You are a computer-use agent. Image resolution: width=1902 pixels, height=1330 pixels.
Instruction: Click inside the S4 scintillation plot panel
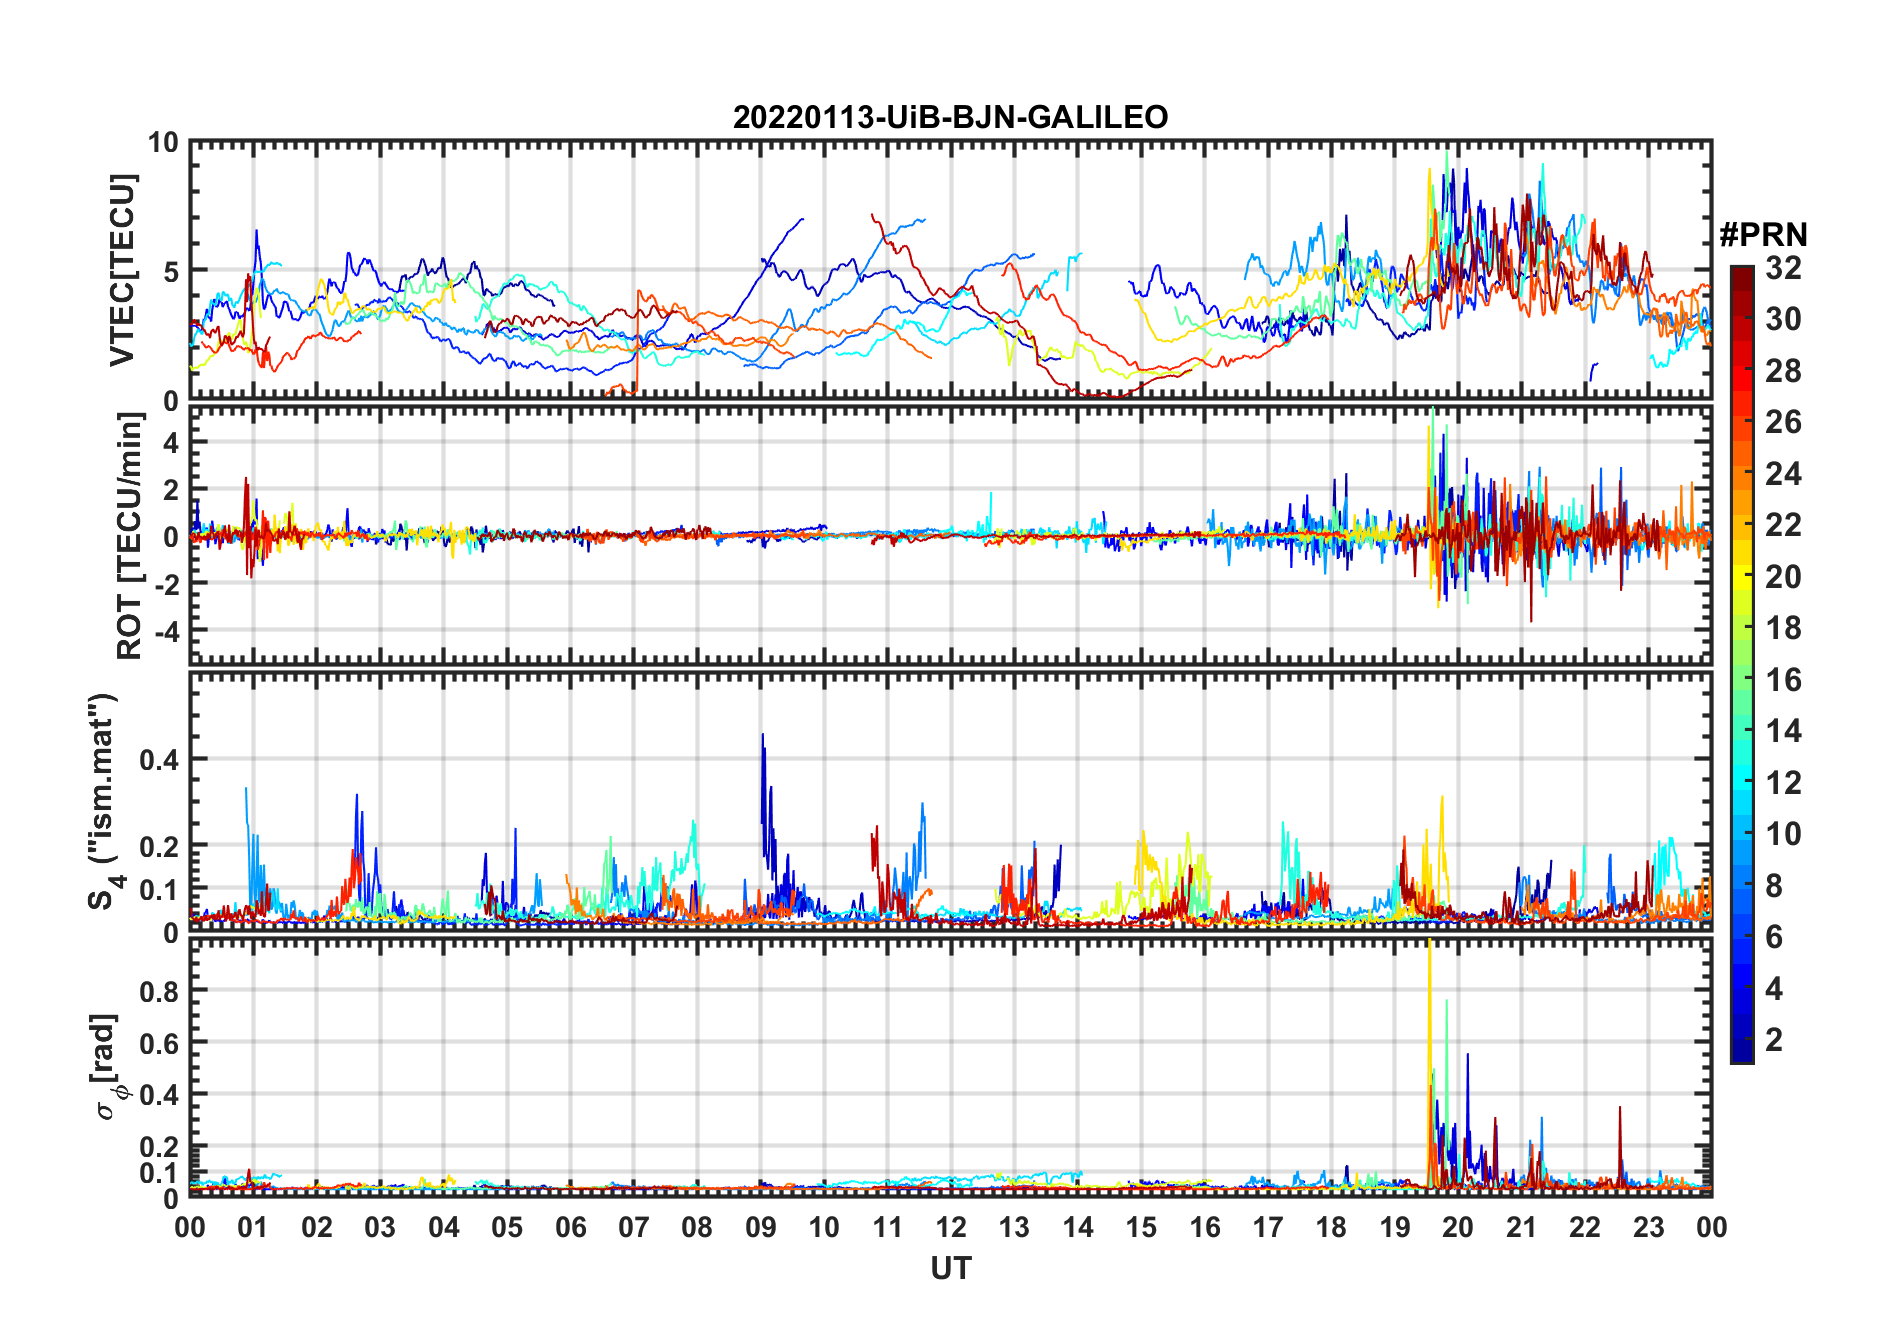click(x=950, y=800)
